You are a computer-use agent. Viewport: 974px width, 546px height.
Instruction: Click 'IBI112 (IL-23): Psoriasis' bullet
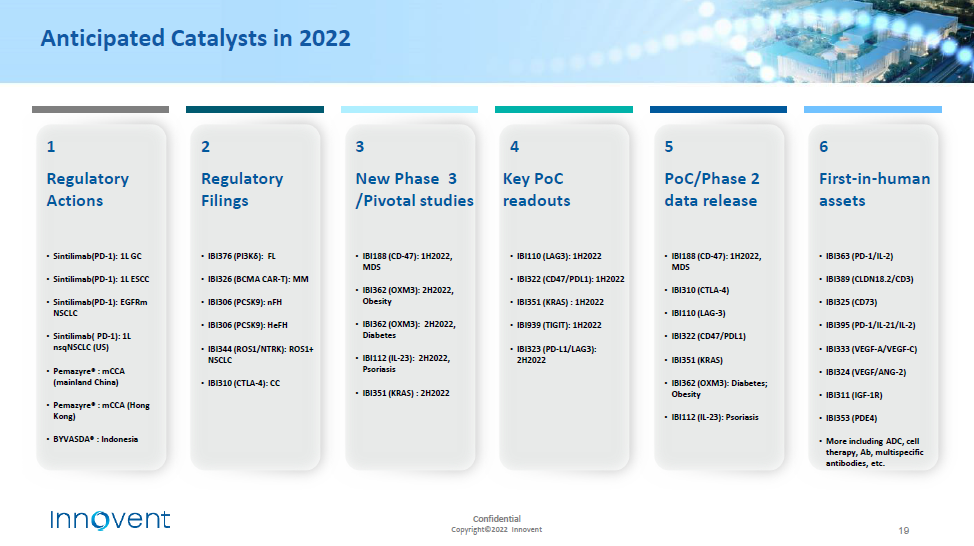pos(715,417)
